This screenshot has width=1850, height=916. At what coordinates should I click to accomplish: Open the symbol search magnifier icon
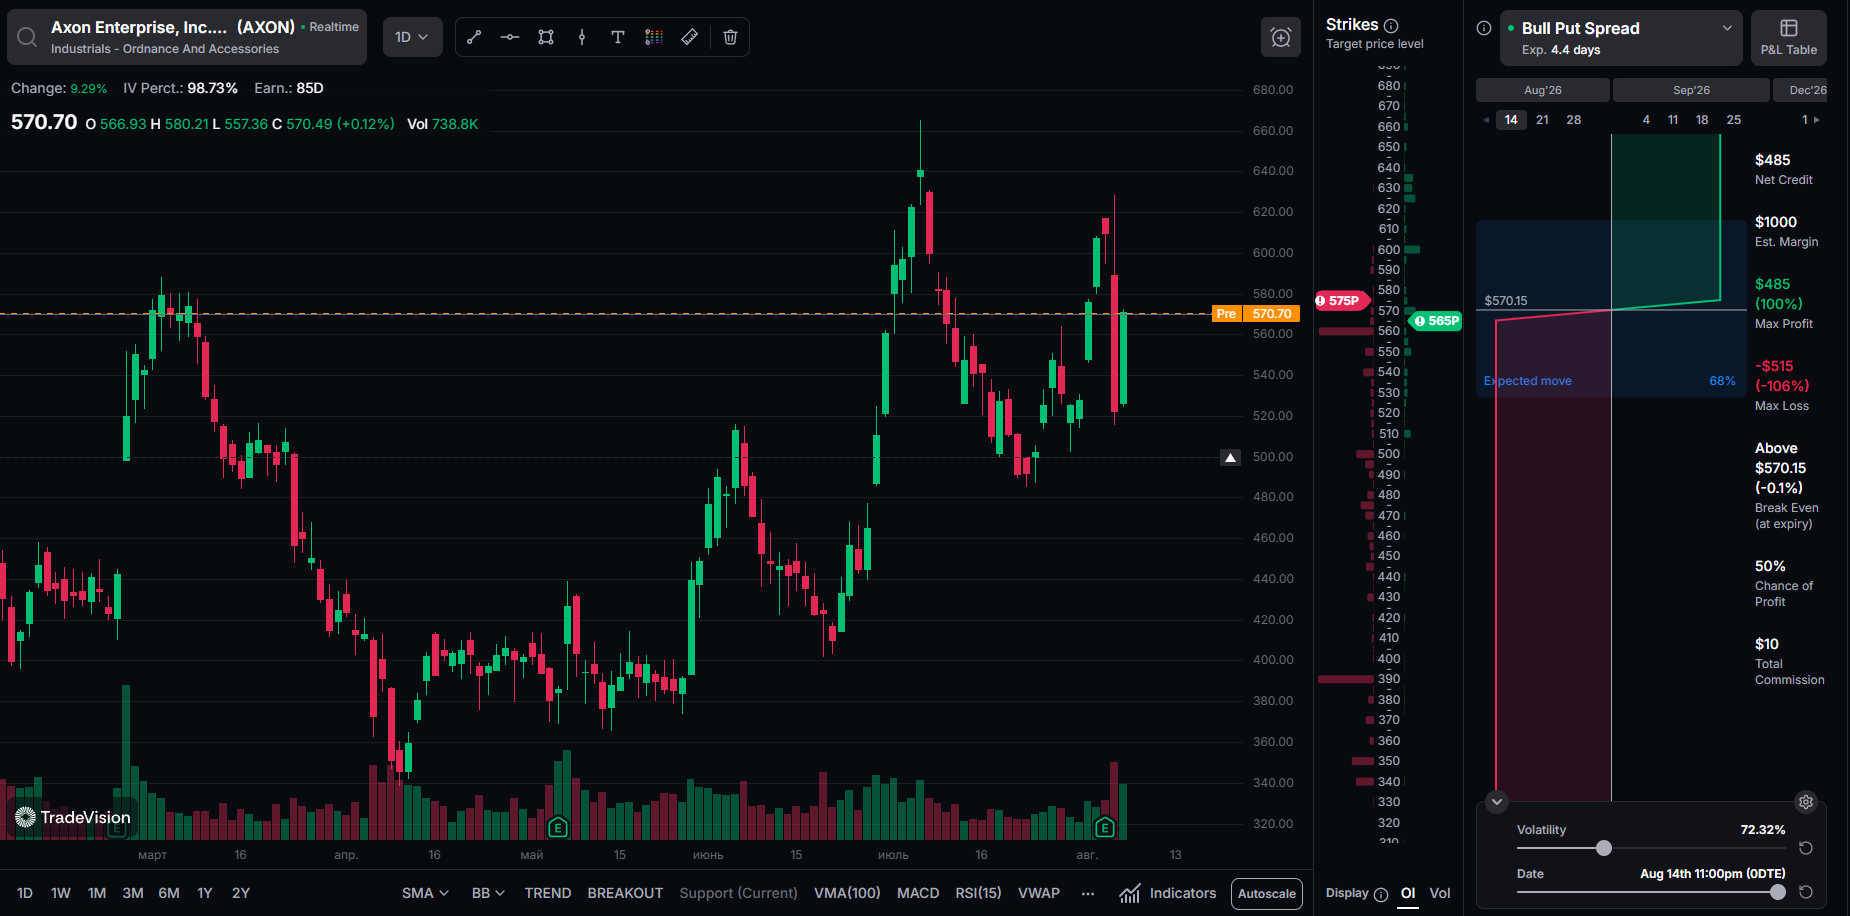coord(27,37)
